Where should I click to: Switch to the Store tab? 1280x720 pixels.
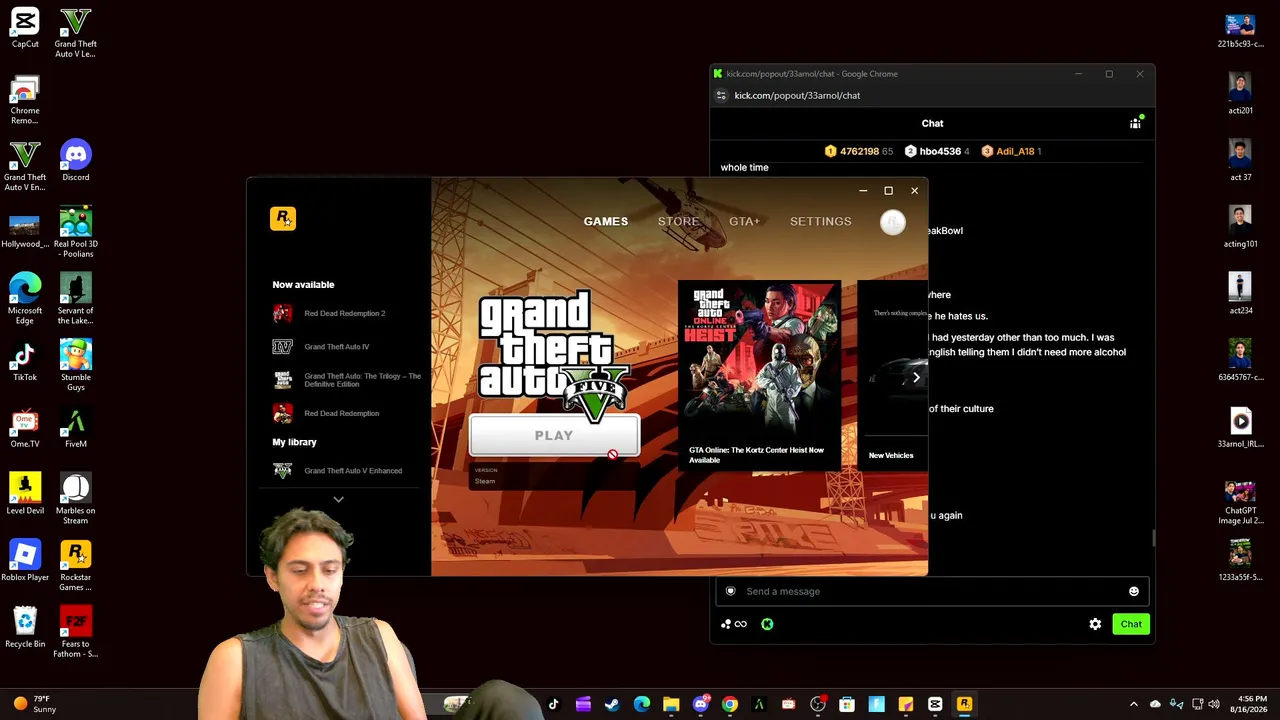[678, 221]
